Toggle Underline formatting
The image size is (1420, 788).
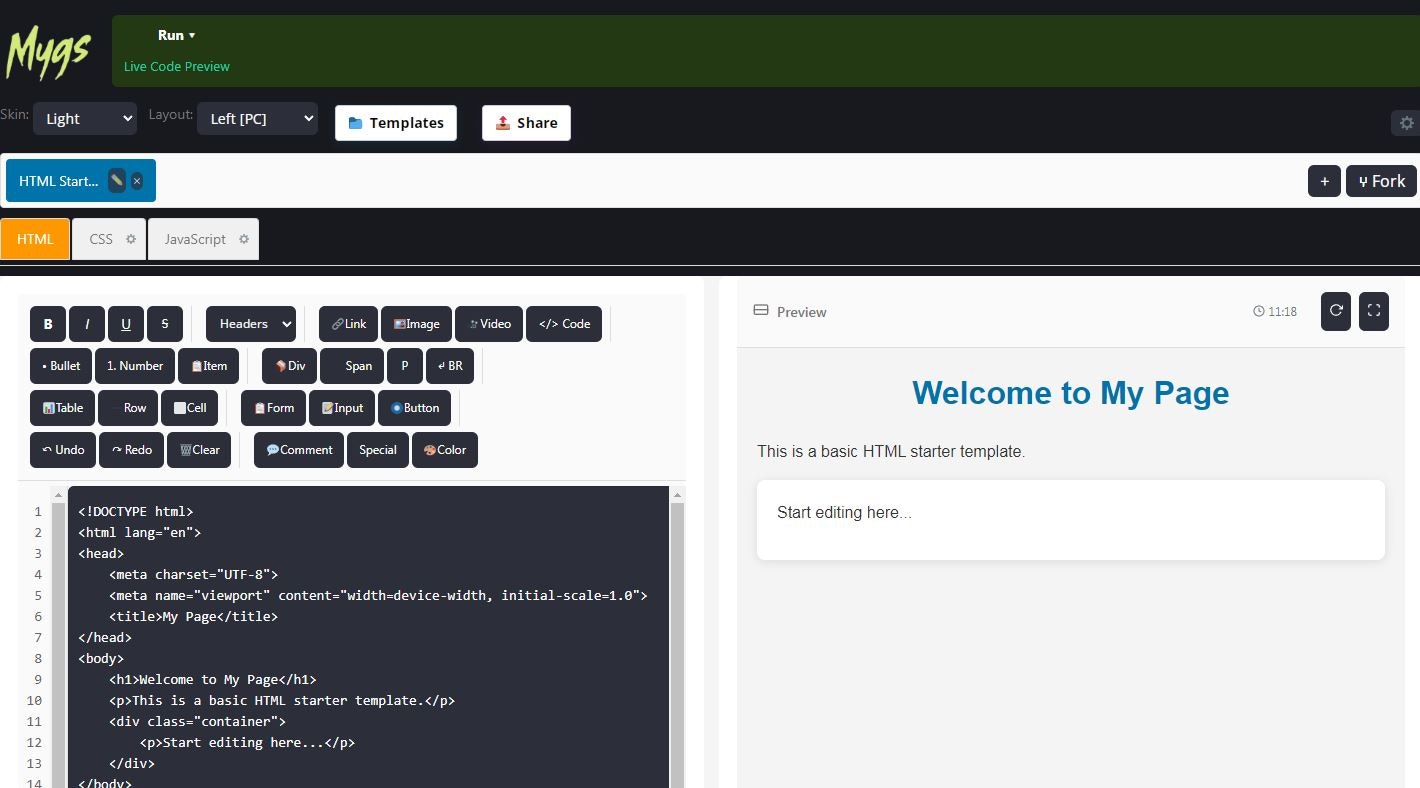point(126,324)
